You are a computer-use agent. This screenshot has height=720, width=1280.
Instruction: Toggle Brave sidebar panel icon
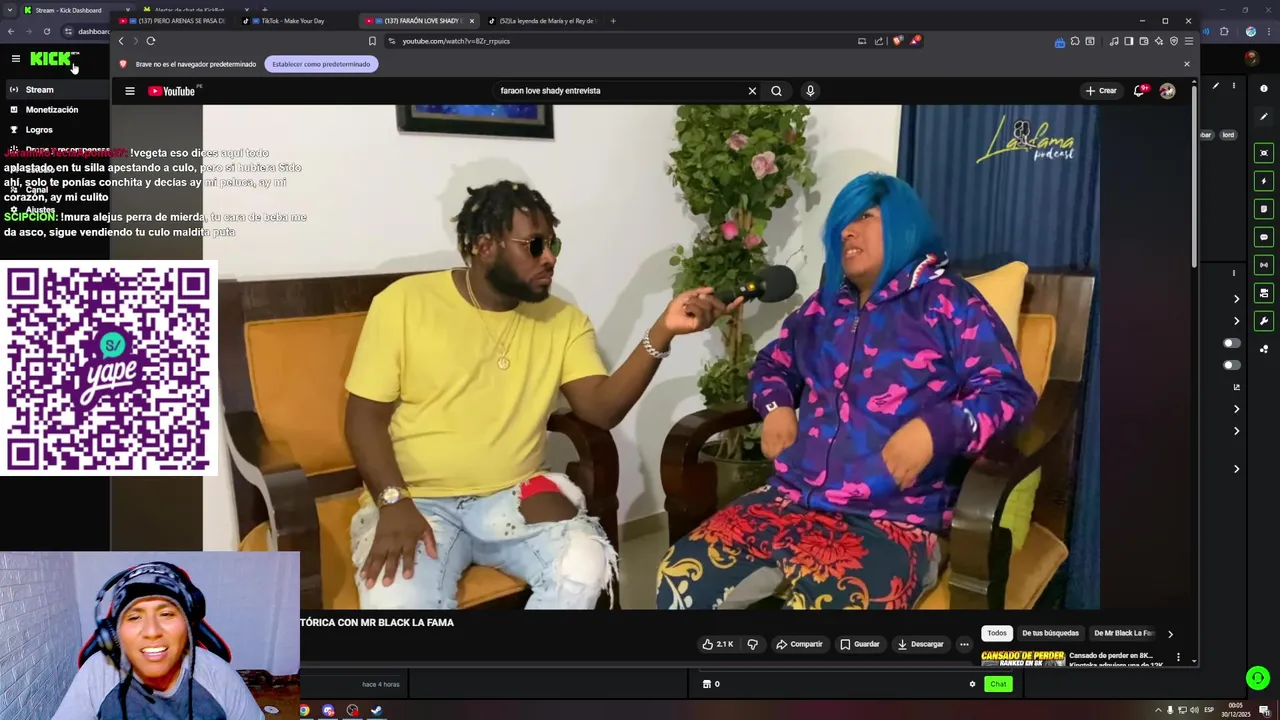click(1129, 41)
